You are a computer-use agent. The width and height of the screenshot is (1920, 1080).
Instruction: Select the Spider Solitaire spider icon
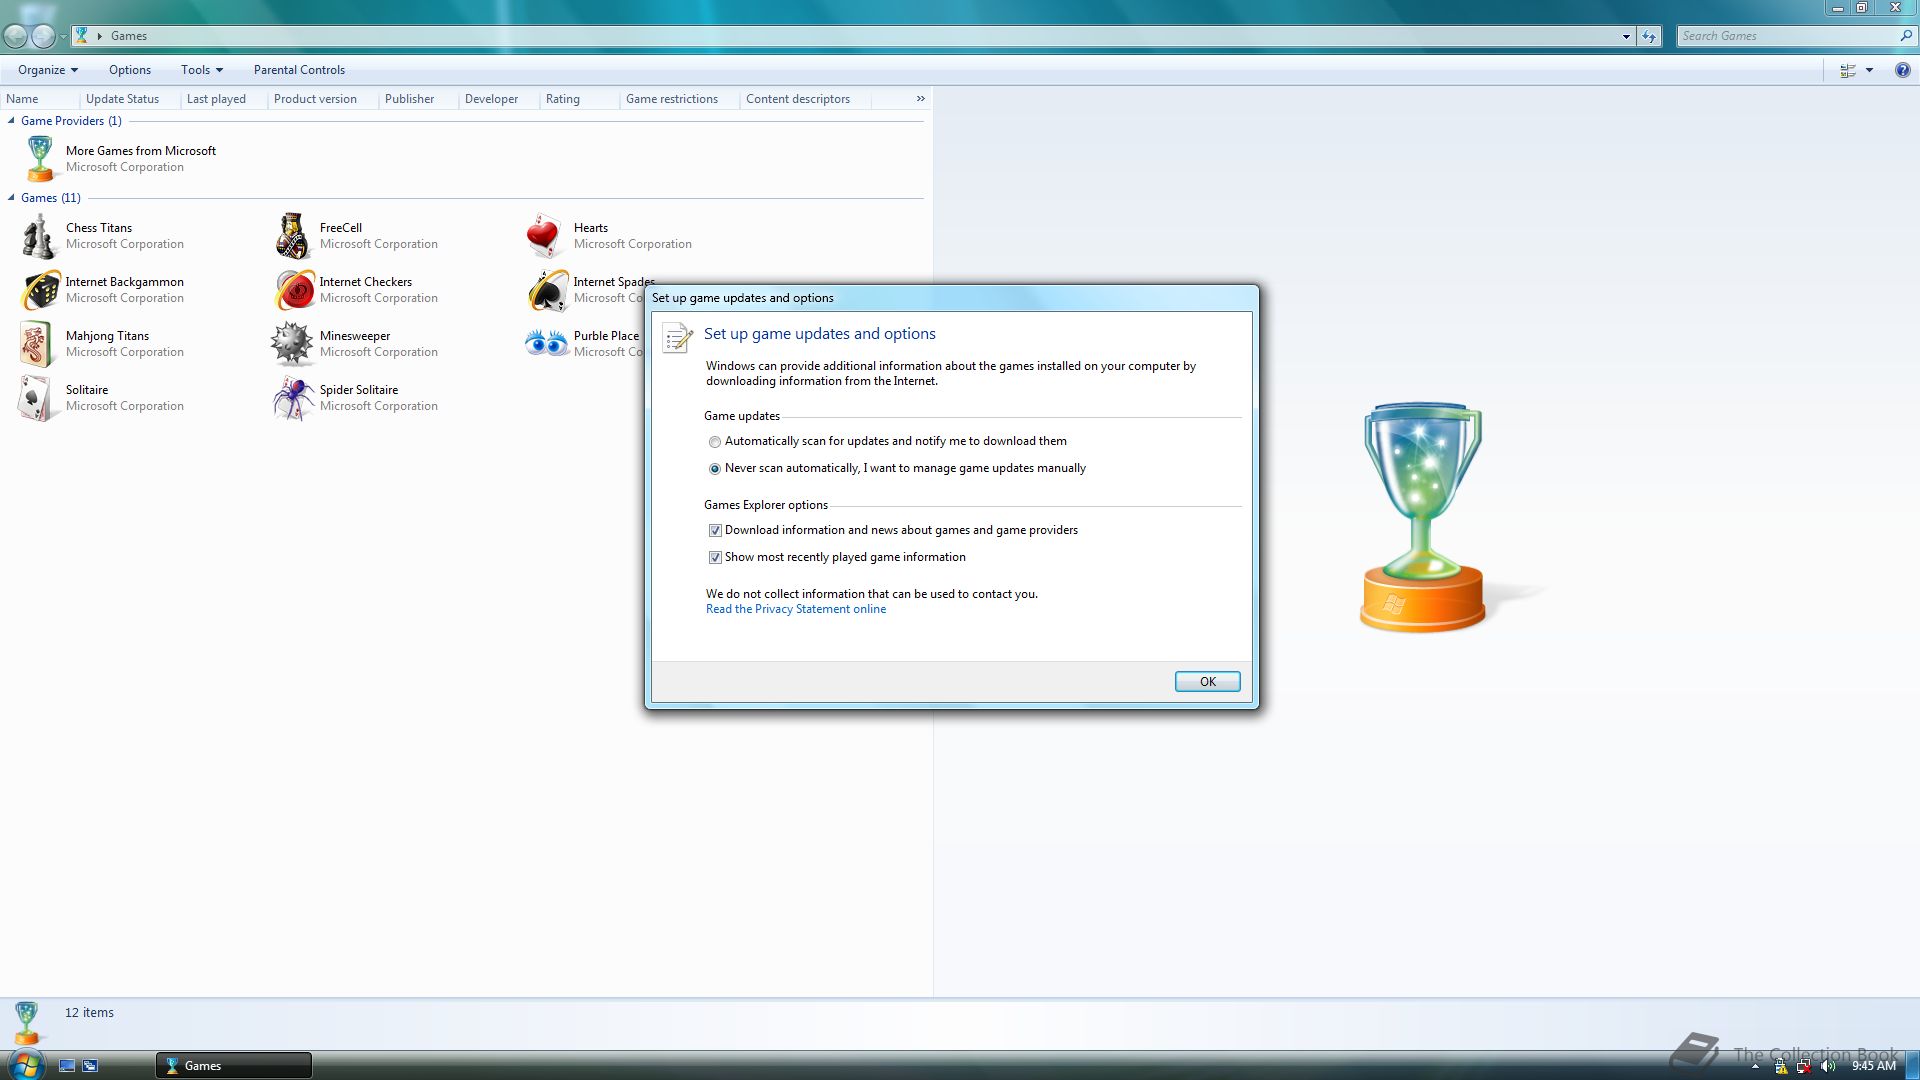[x=293, y=398]
